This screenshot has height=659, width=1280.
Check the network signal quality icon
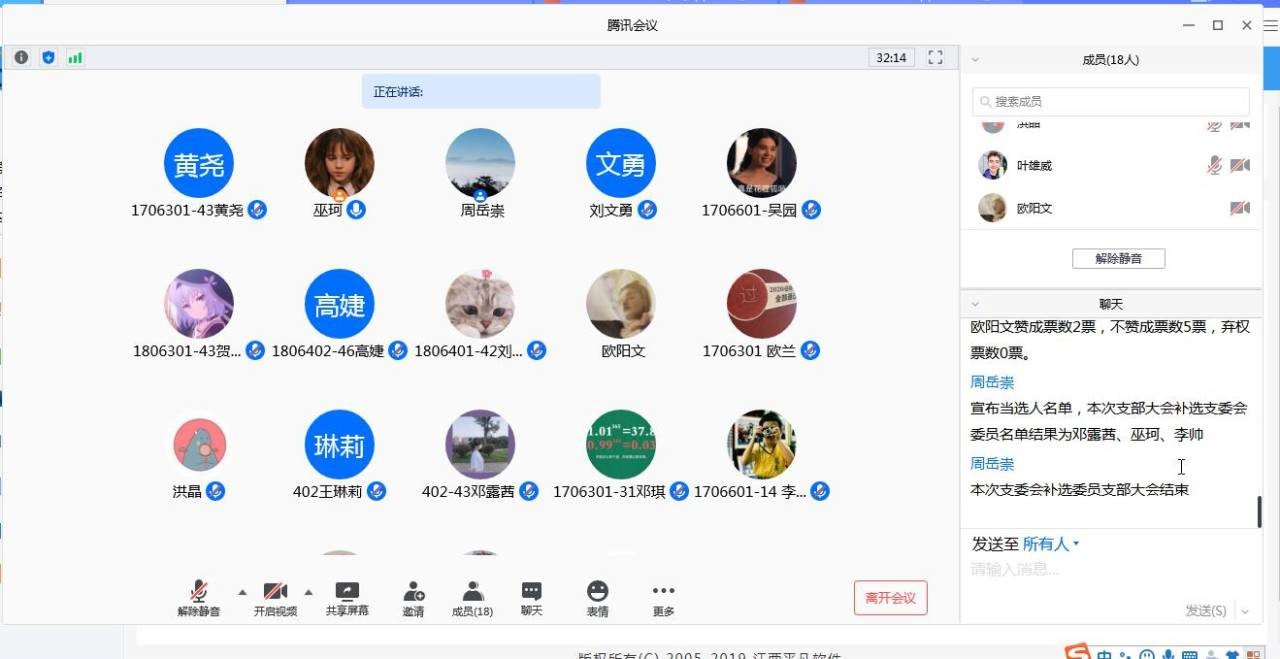(75, 57)
